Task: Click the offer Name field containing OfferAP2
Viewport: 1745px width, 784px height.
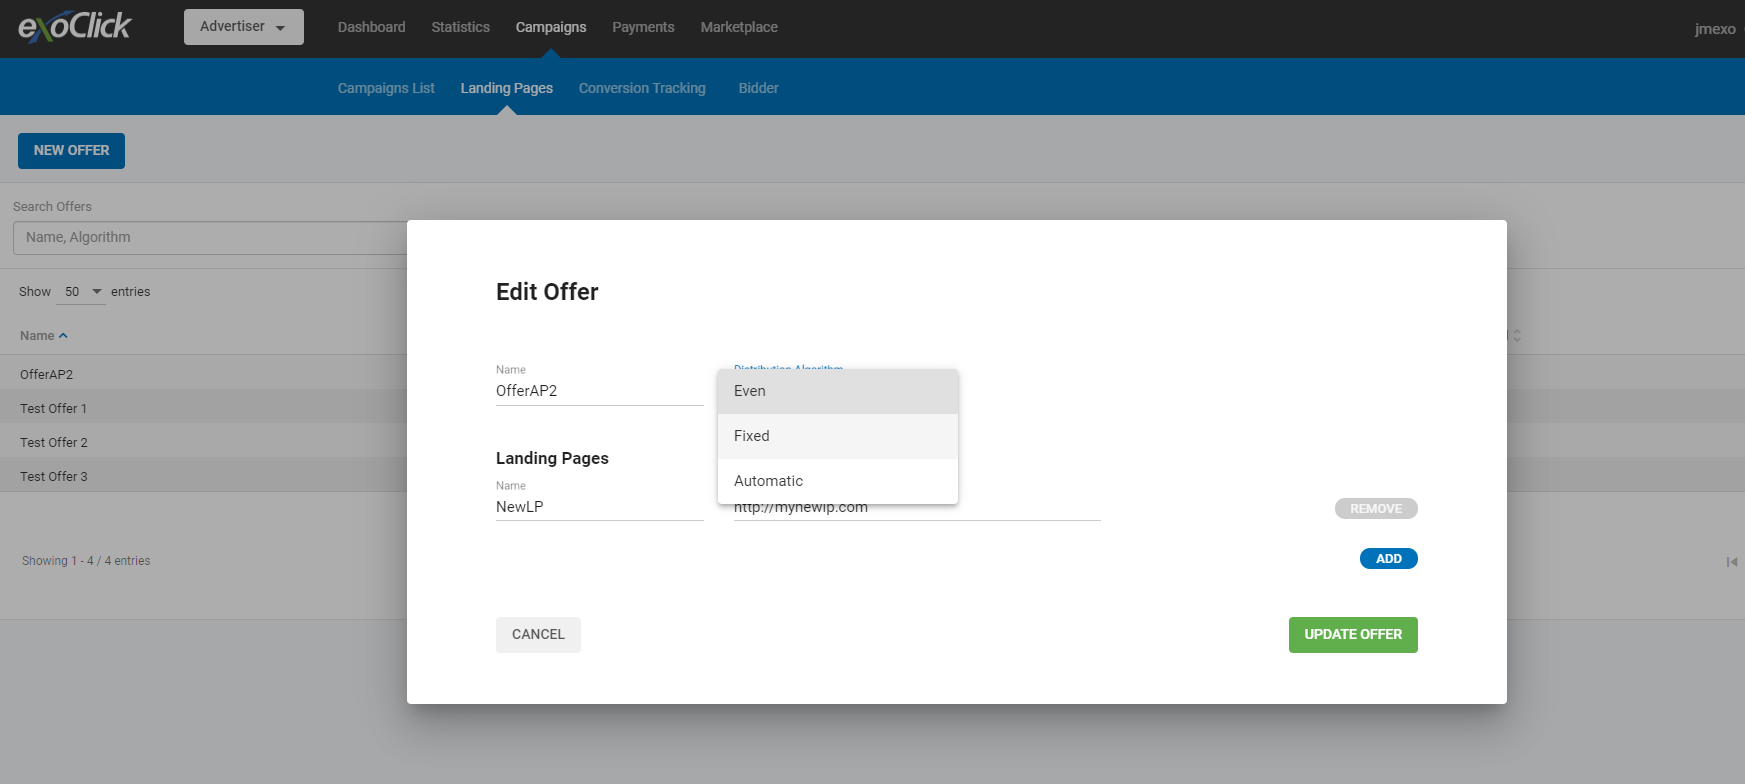Action: pos(598,391)
